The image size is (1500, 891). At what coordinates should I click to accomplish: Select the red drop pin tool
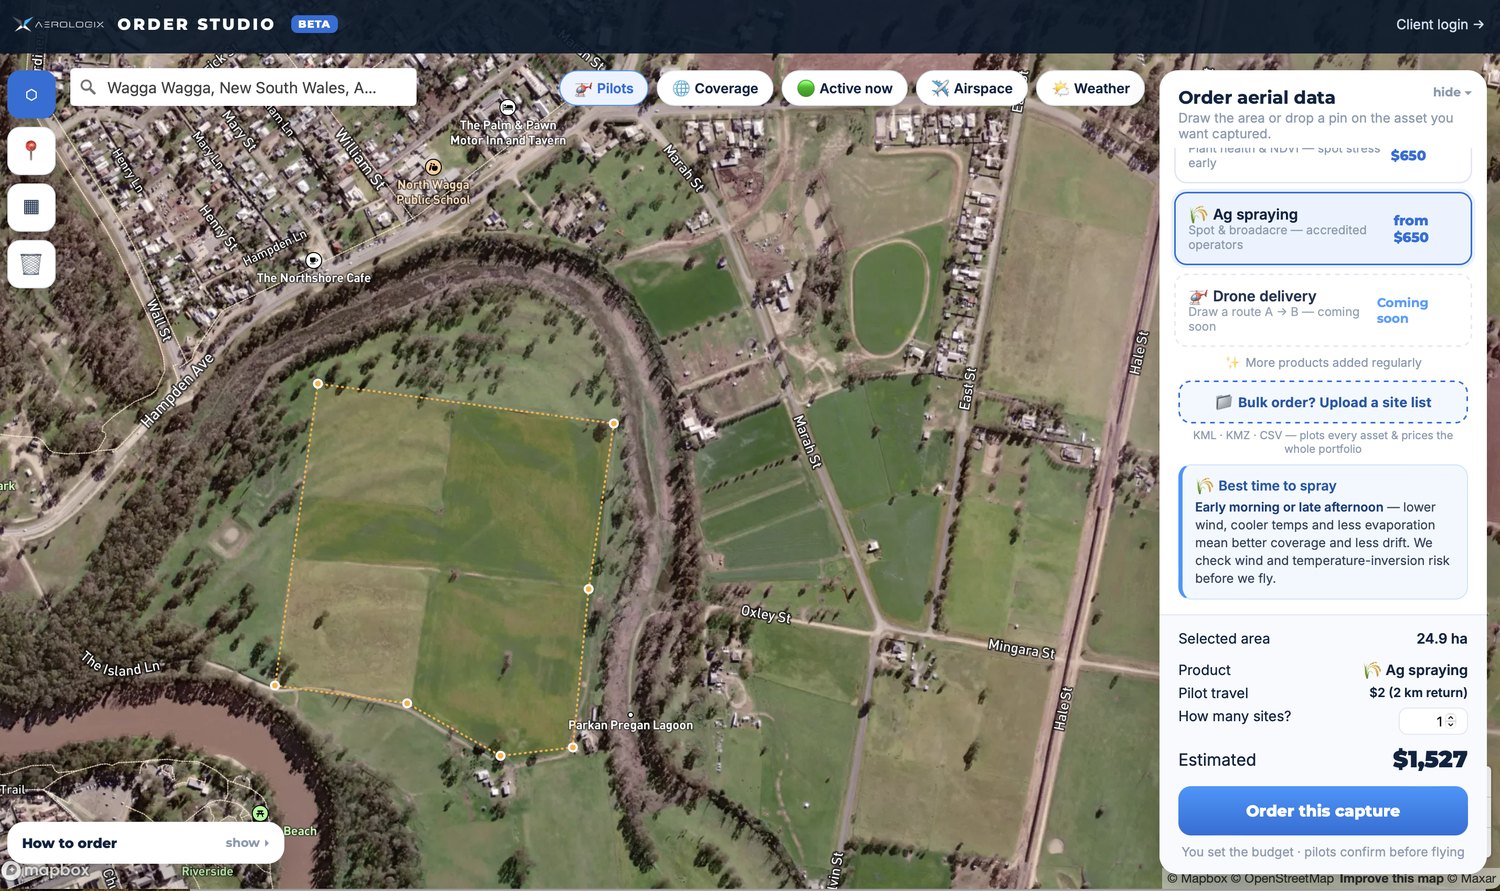(x=31, y=151)
